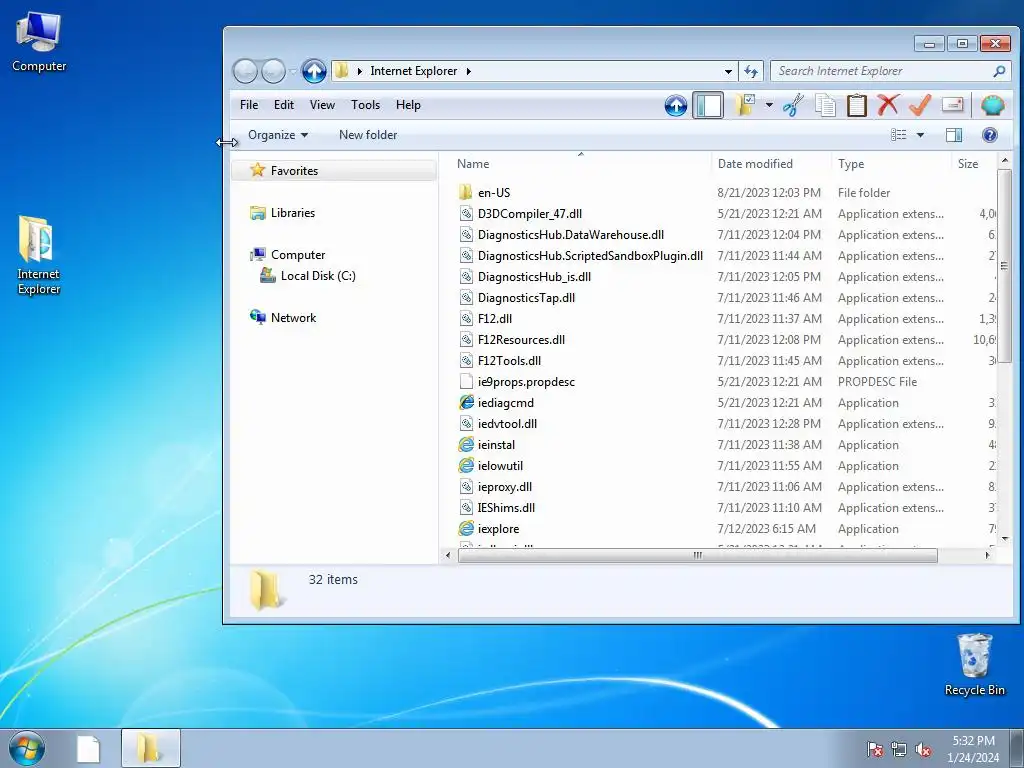1024x768 pixels.
Task: Select Network in the navigation pane
Action: (293, 317)
